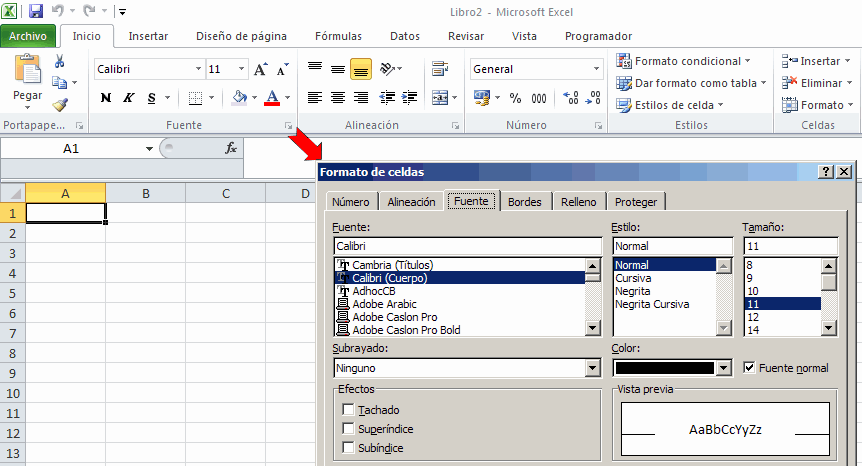The height and width of the screenshot is (466, 862).
Task: Click the increase indent icon
Action: pos(410,98)
